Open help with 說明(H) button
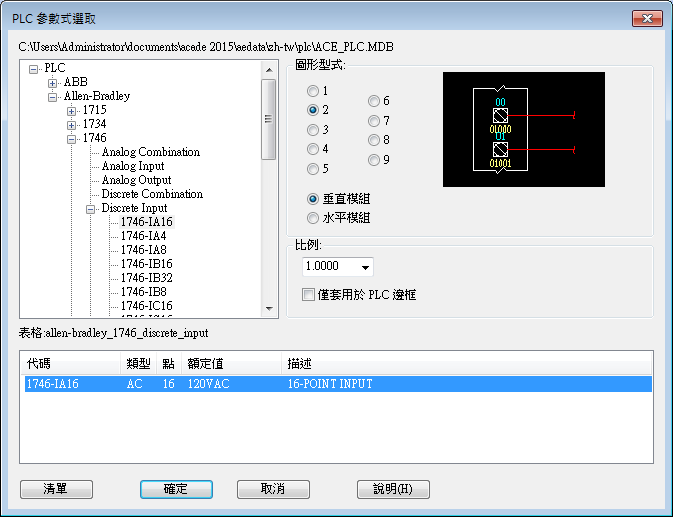This screenshot has width=673, height=517. pos(393,489)
